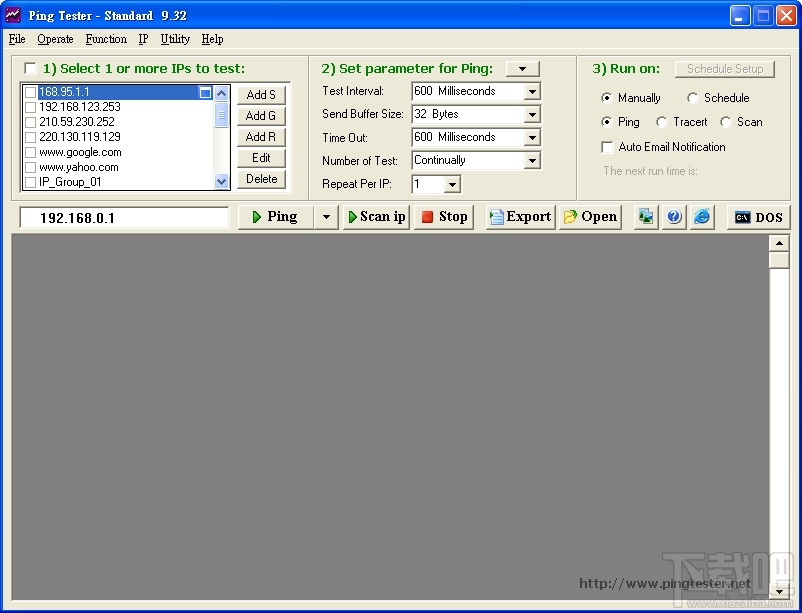Select the Manually run option
Screen dimensions: 802x613
[607, 97]
